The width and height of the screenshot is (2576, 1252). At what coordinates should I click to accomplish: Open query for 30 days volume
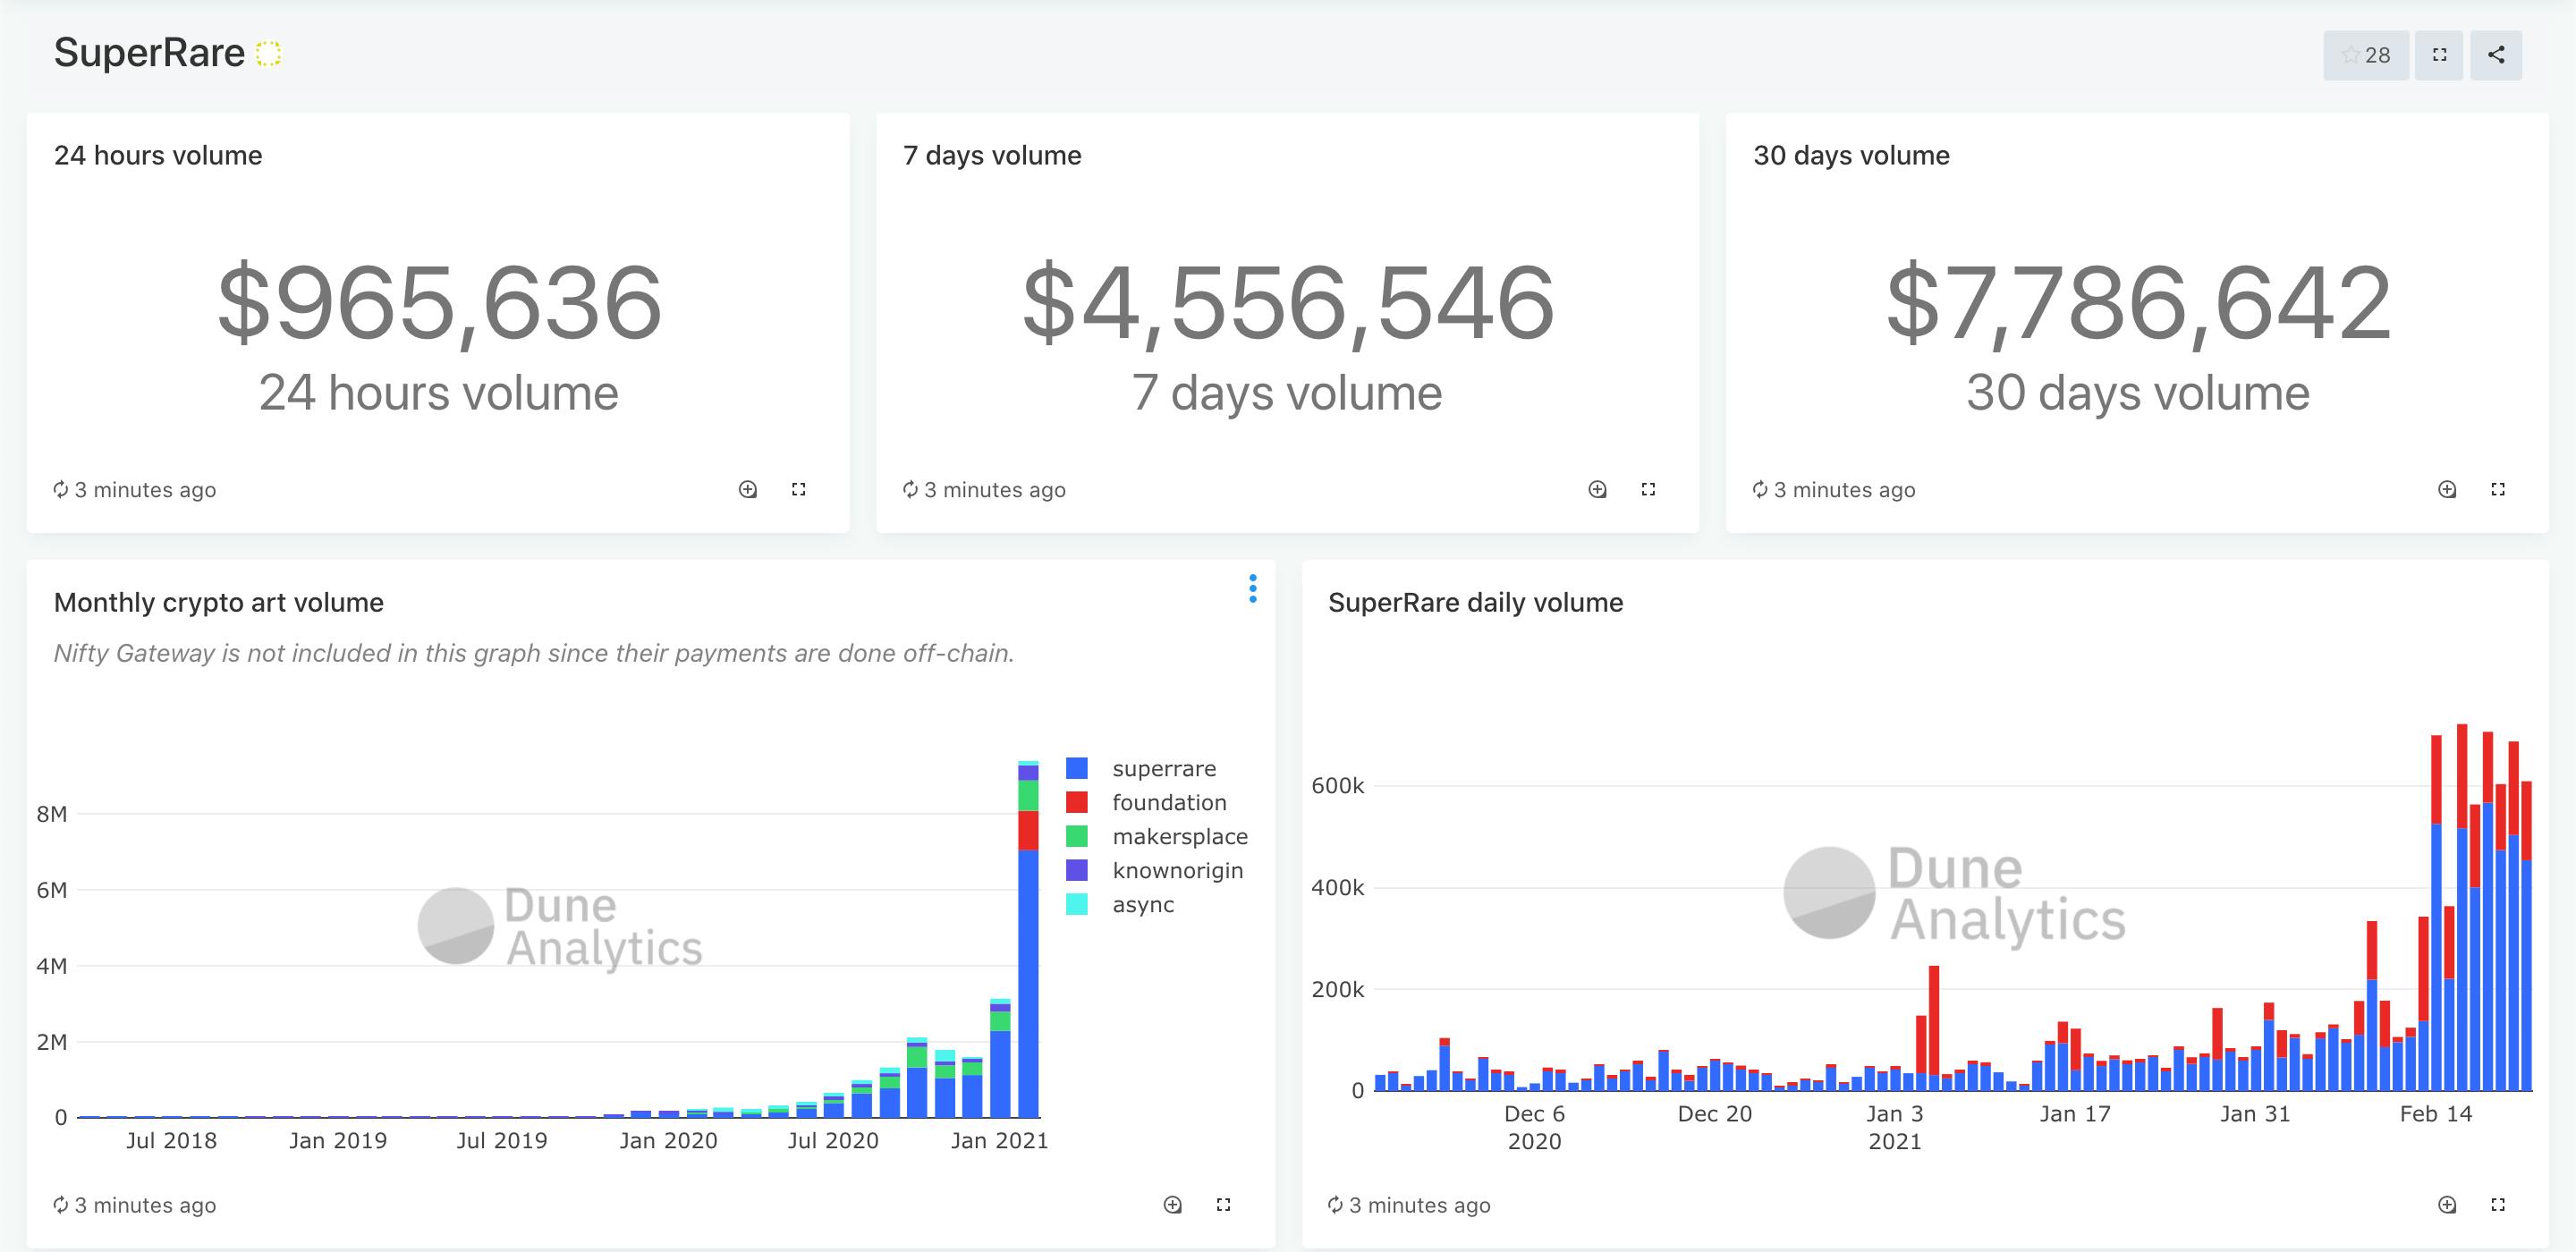(2446, 489)
